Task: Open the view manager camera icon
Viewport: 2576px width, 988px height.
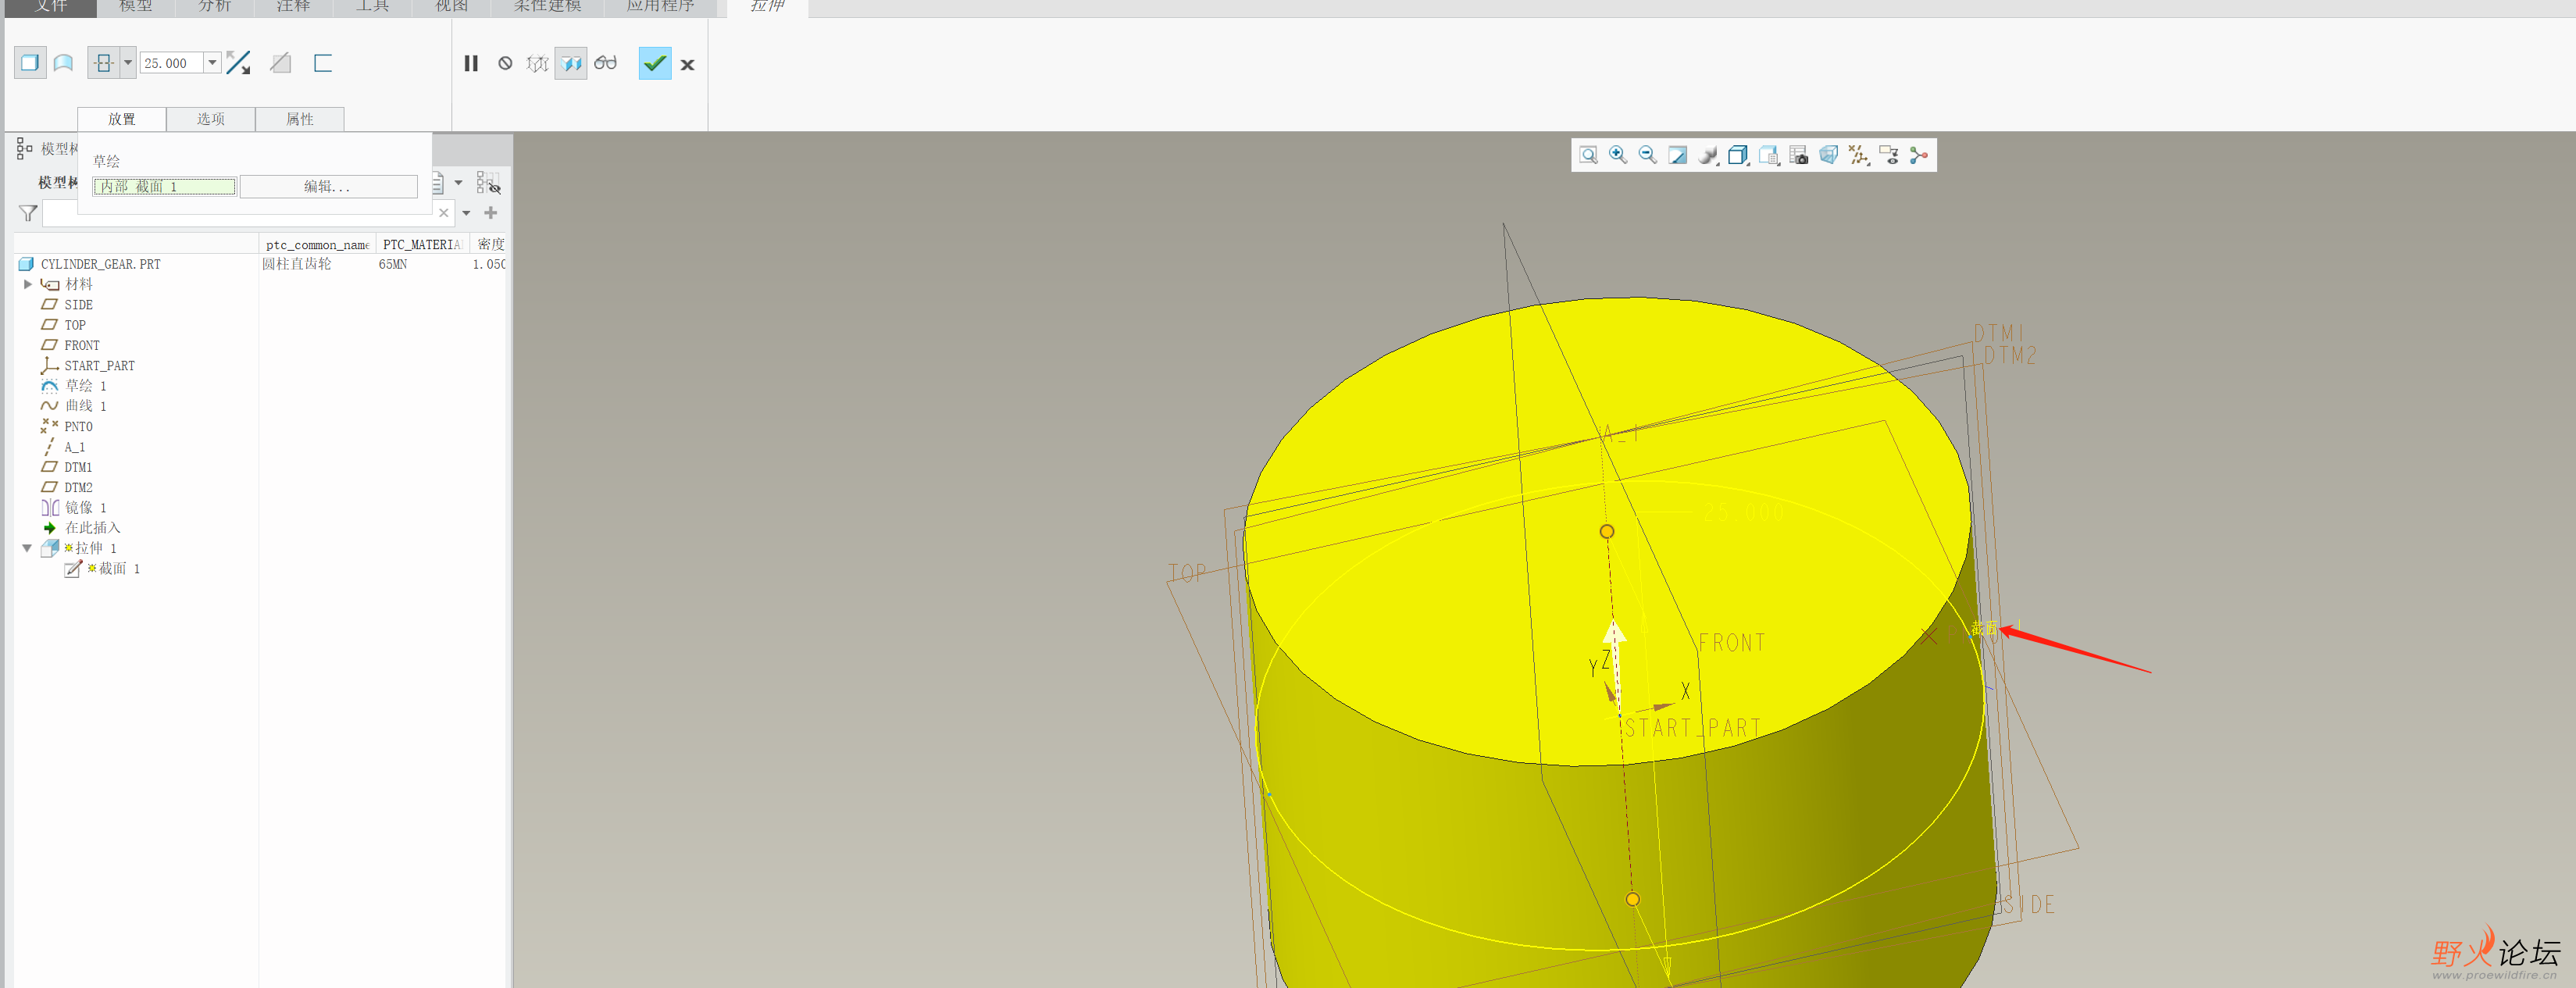Action: [1798, 155]
